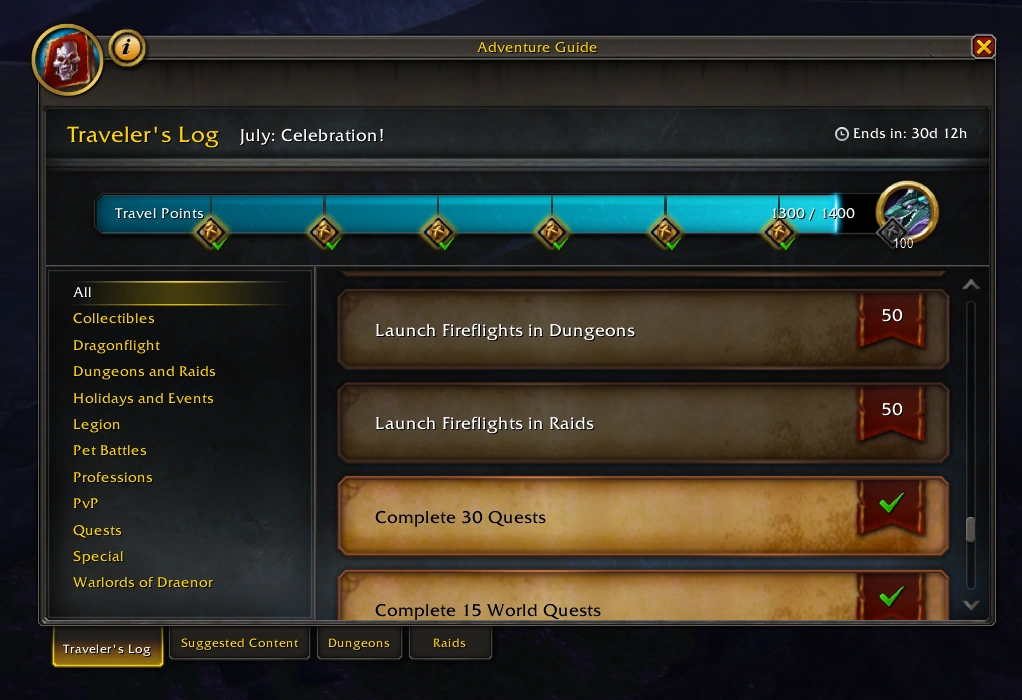Click the dragon mount reward icon
Screen dimensions: 1022x700
(907, 212)
